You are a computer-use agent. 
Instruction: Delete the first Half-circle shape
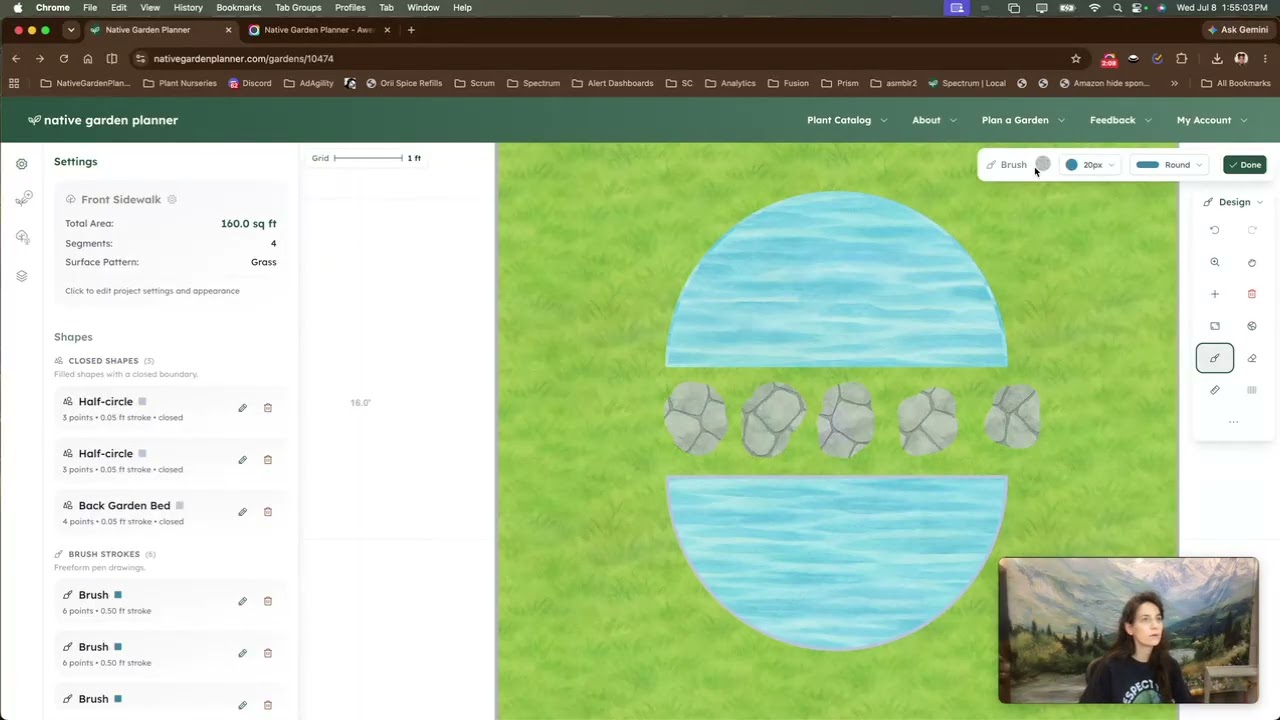(x=268, y=408)
